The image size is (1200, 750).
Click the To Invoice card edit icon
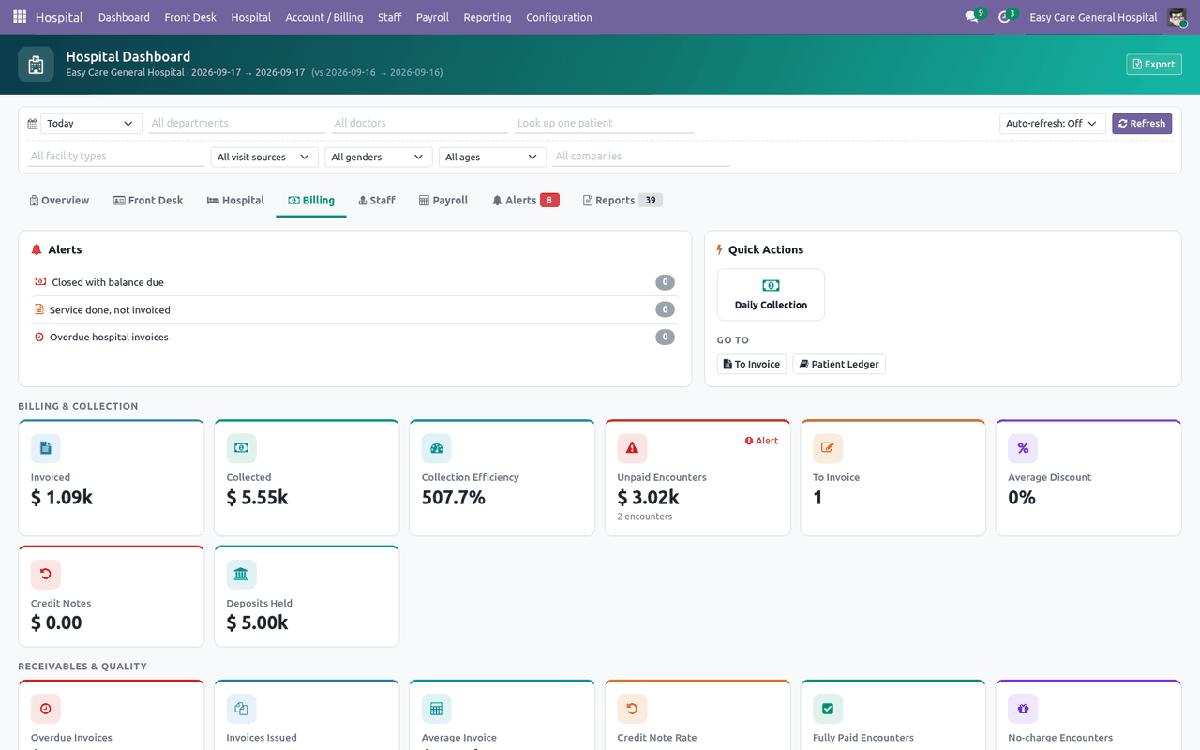[828, 448]
